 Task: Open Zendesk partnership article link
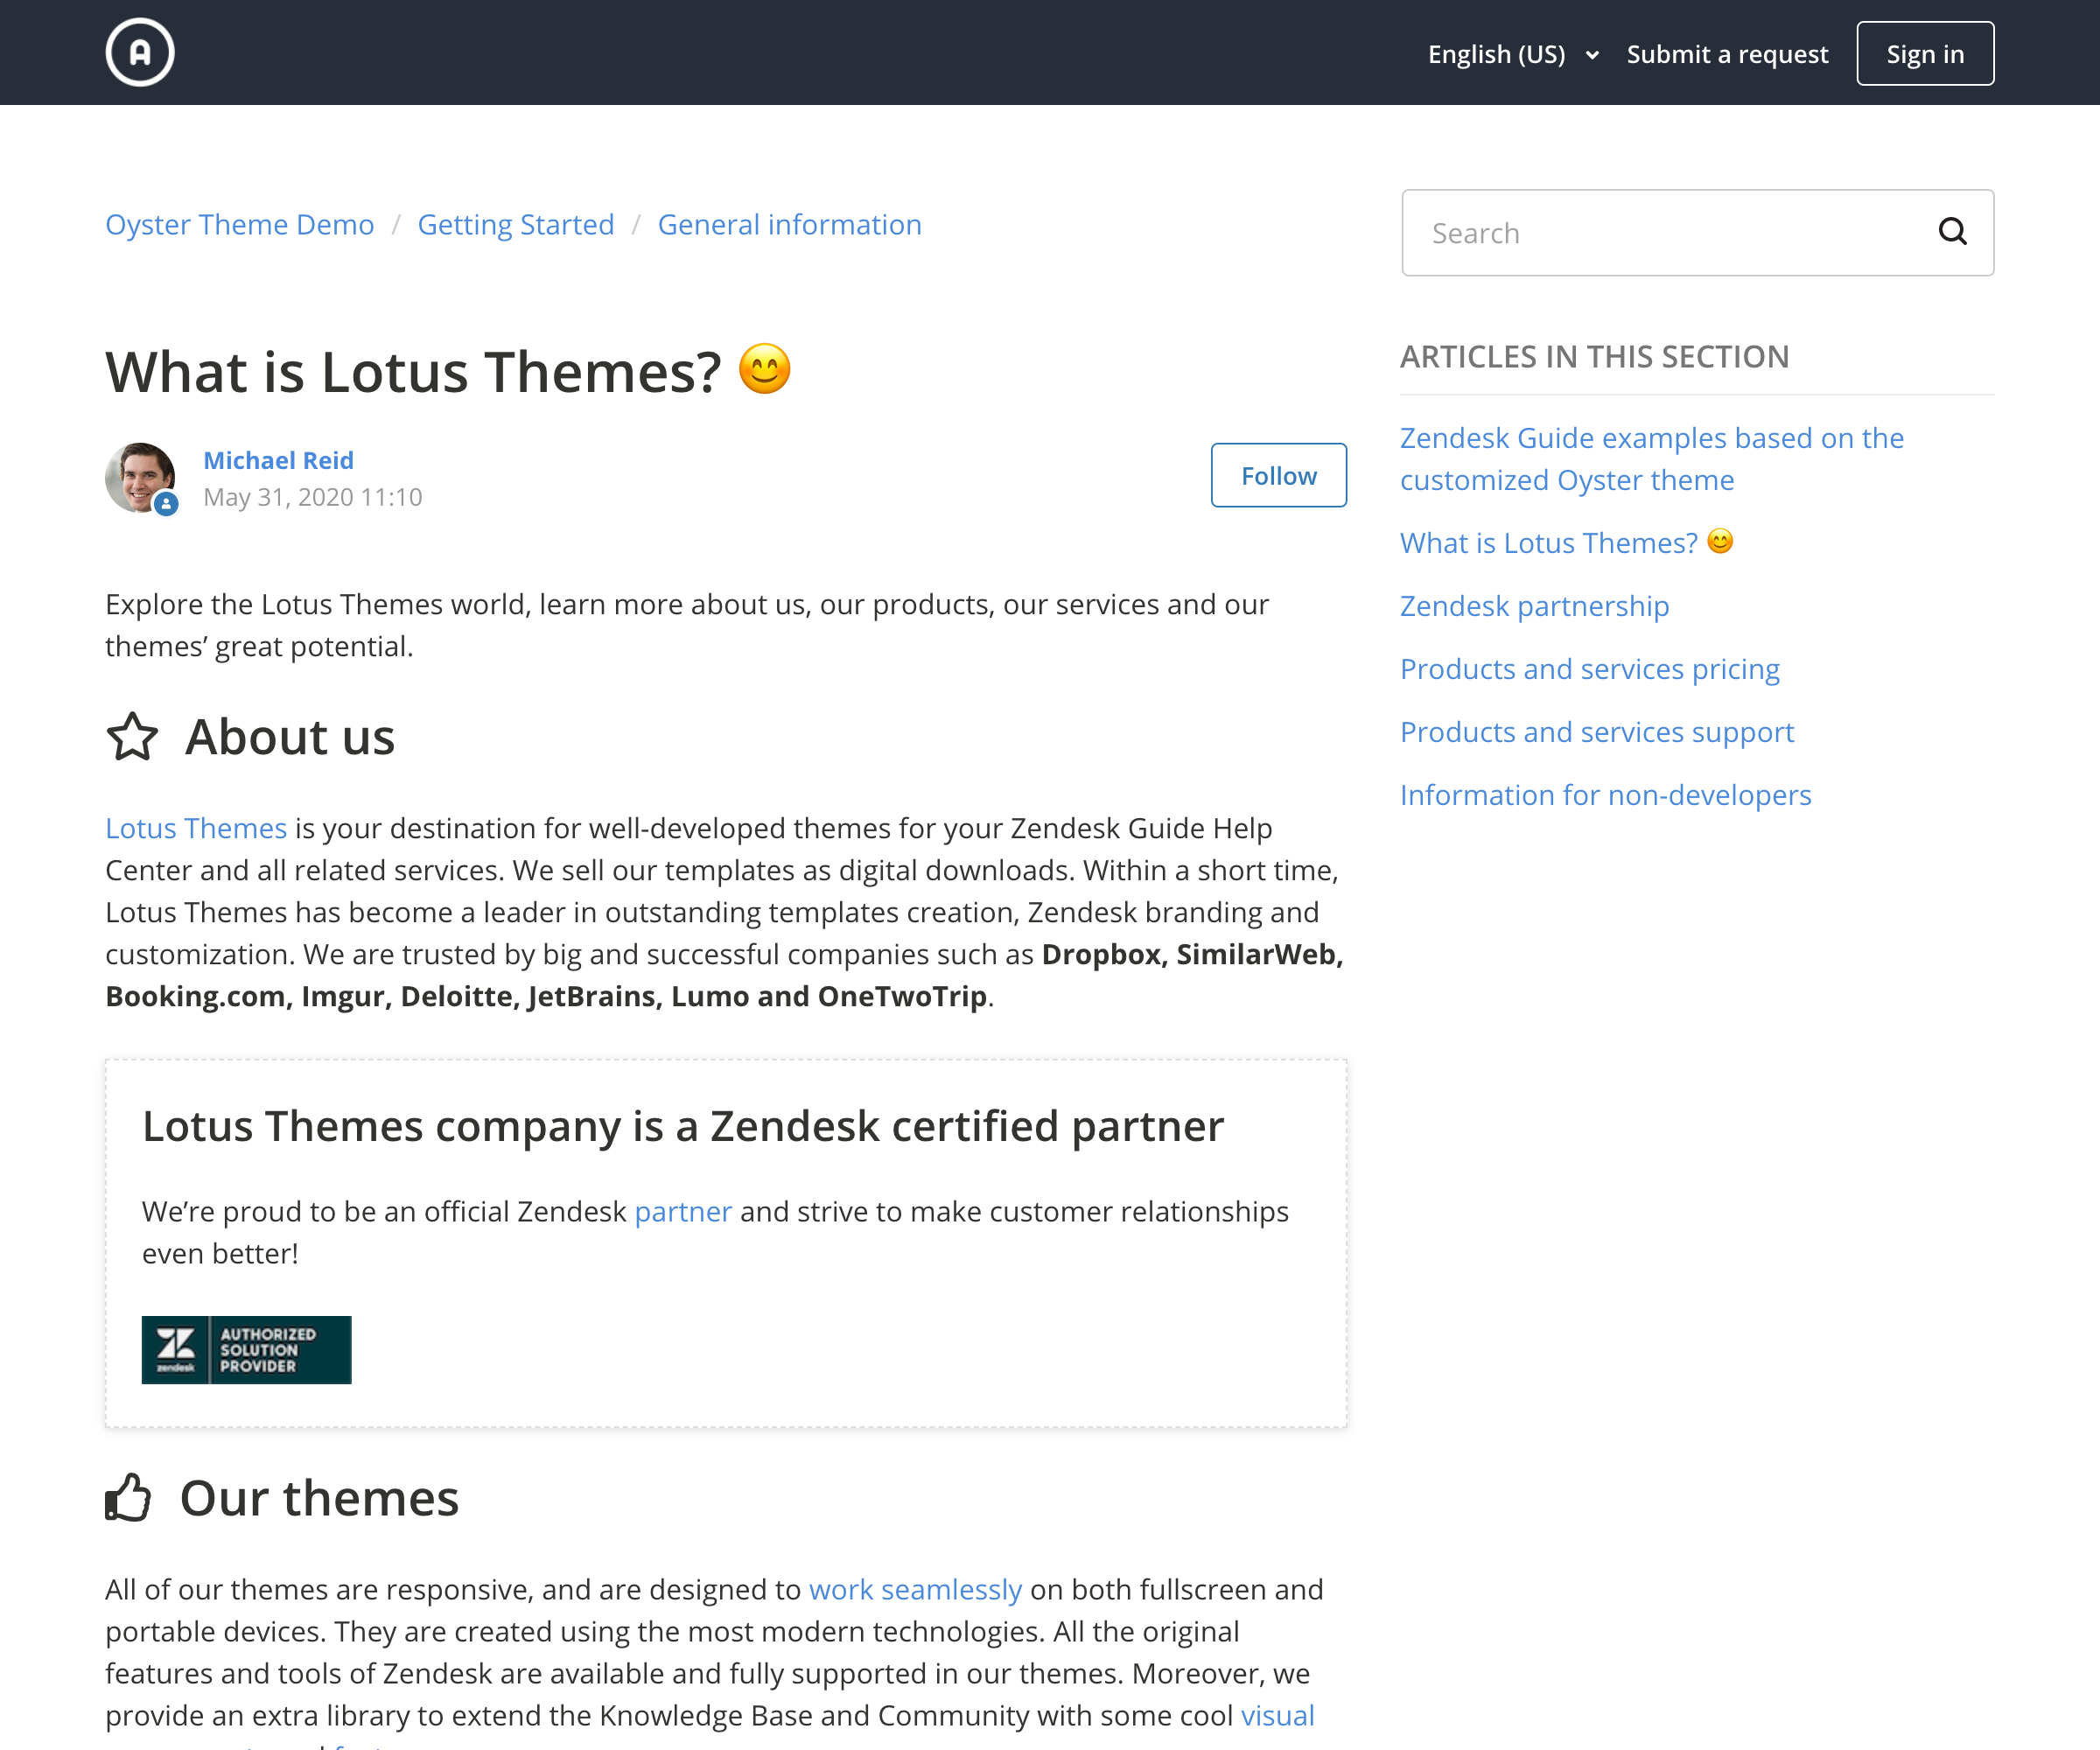pos(1534,606)
